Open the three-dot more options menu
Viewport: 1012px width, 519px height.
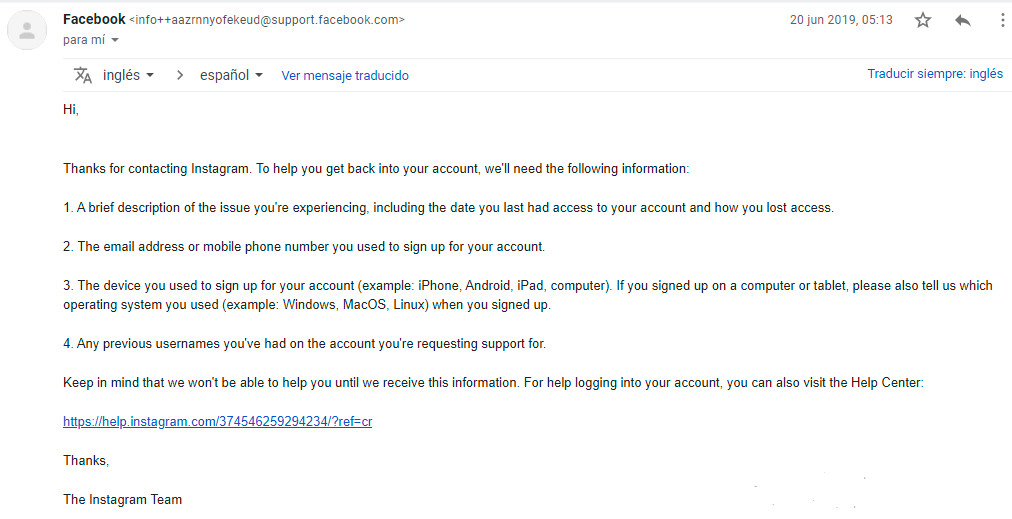(1002, 20)
